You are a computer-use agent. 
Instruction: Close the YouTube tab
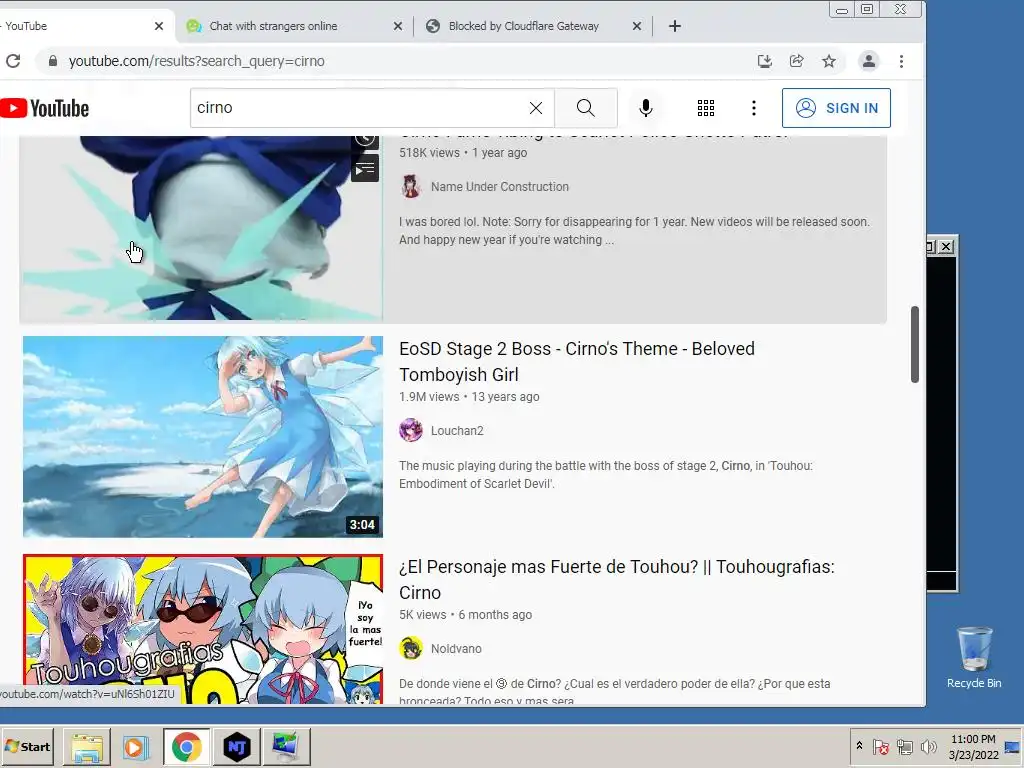click(x=159, y=26)
